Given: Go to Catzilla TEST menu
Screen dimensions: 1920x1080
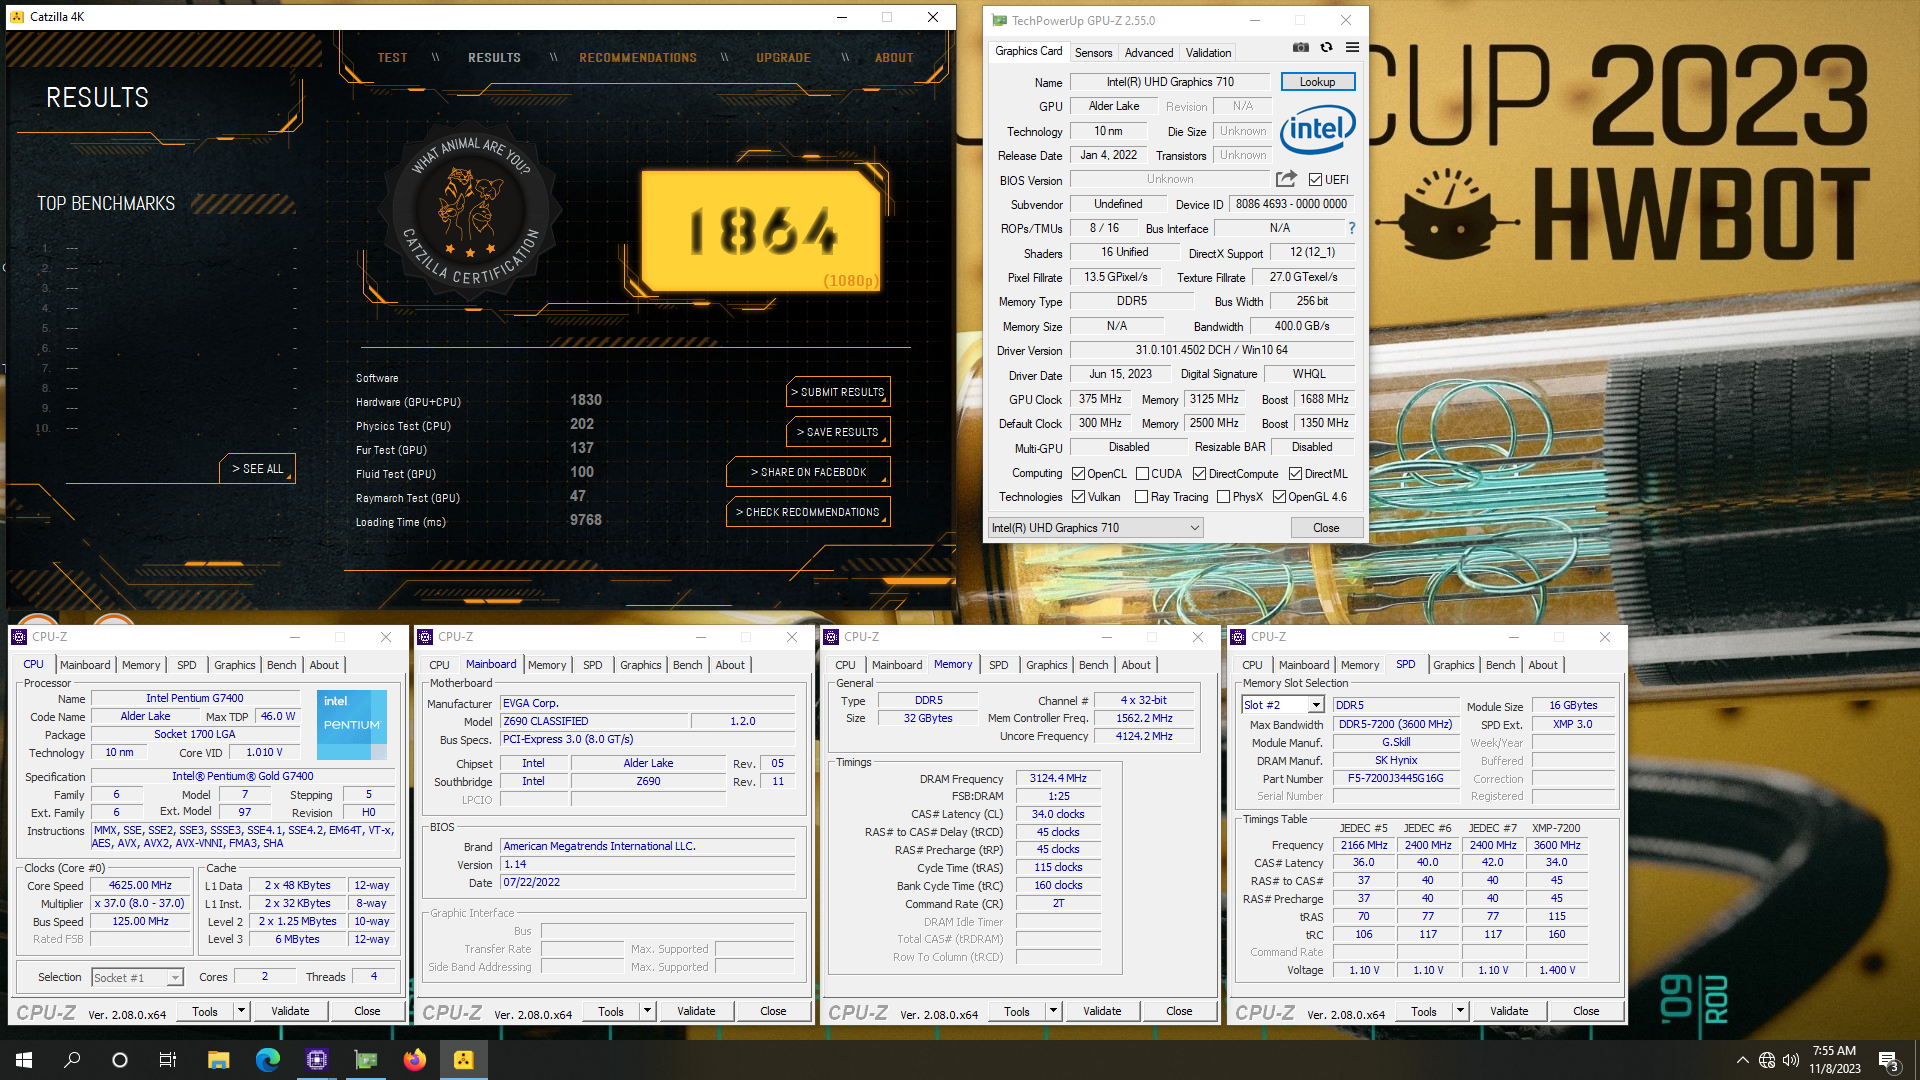Looking at the screenshot, I should pos(392,58).
